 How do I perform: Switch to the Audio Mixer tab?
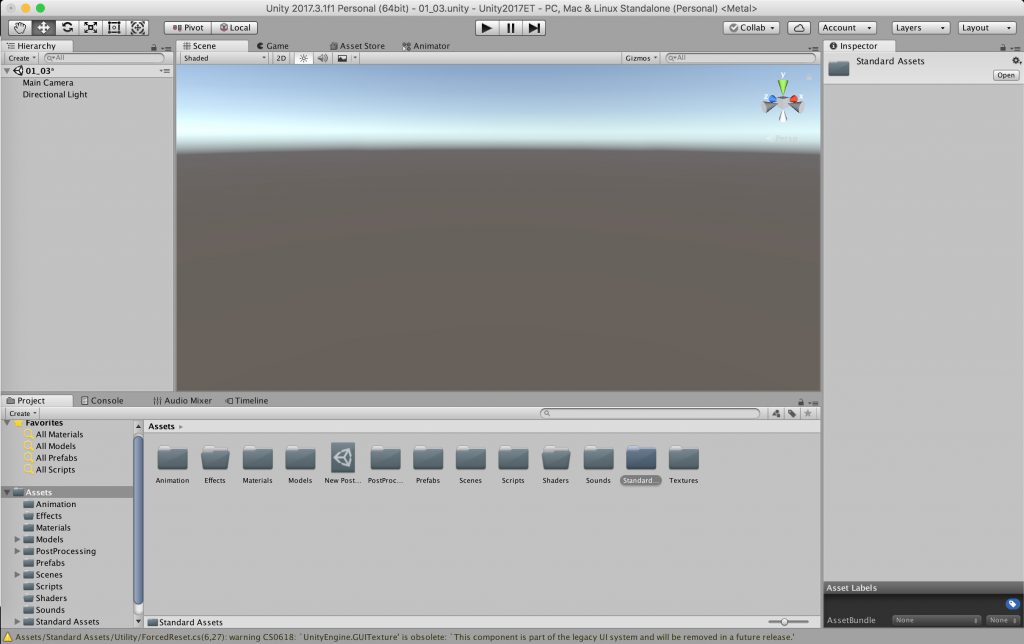pos(182,400)
